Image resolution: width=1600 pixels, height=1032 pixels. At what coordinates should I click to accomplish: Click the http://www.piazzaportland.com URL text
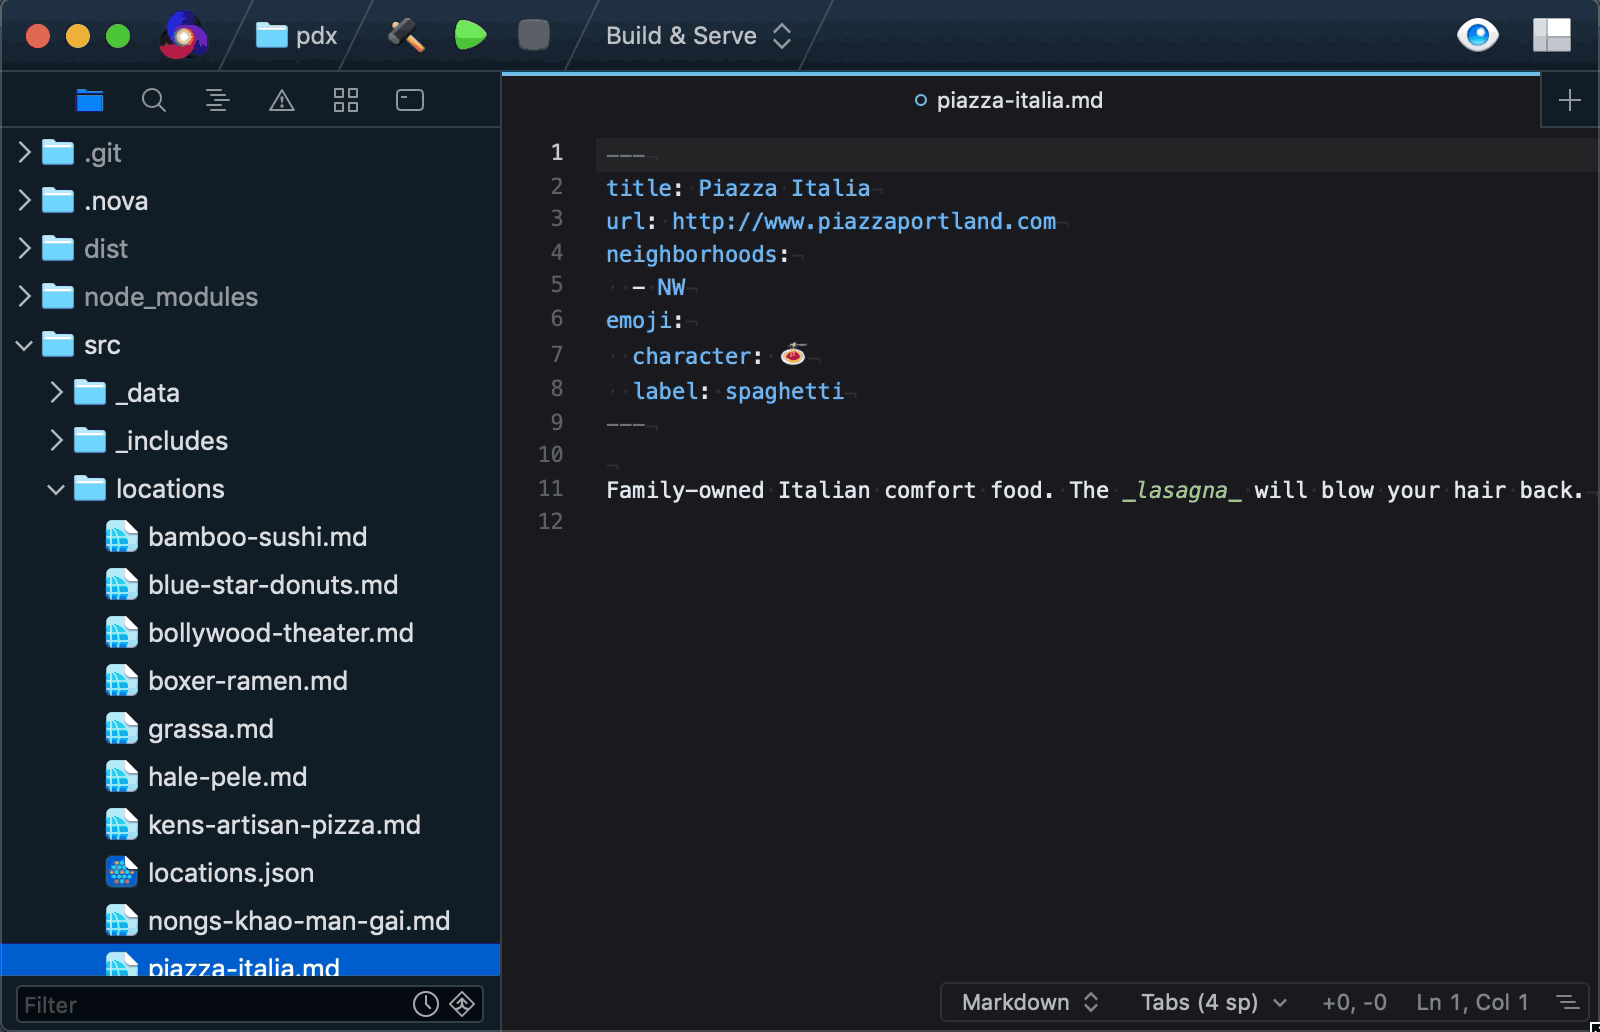click(x=864, y=221)
